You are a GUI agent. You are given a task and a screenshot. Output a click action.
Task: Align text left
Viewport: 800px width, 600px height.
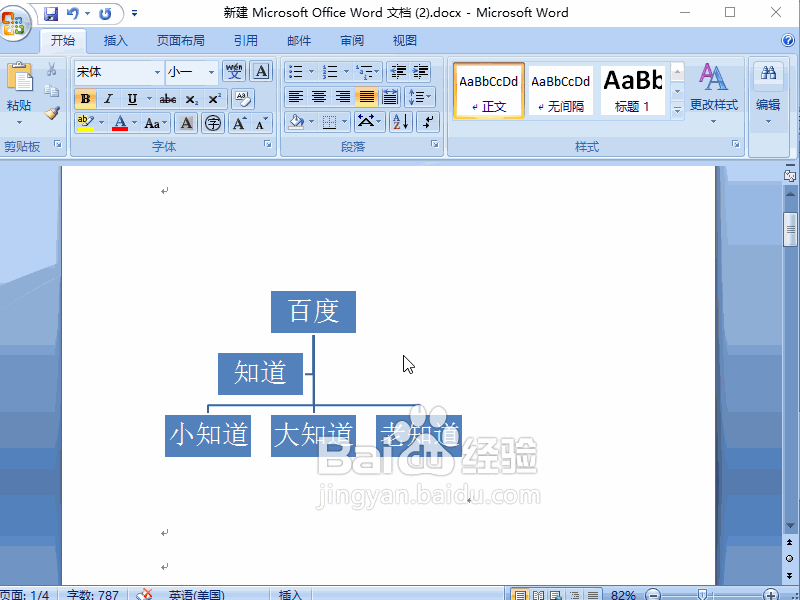(296, 97)
